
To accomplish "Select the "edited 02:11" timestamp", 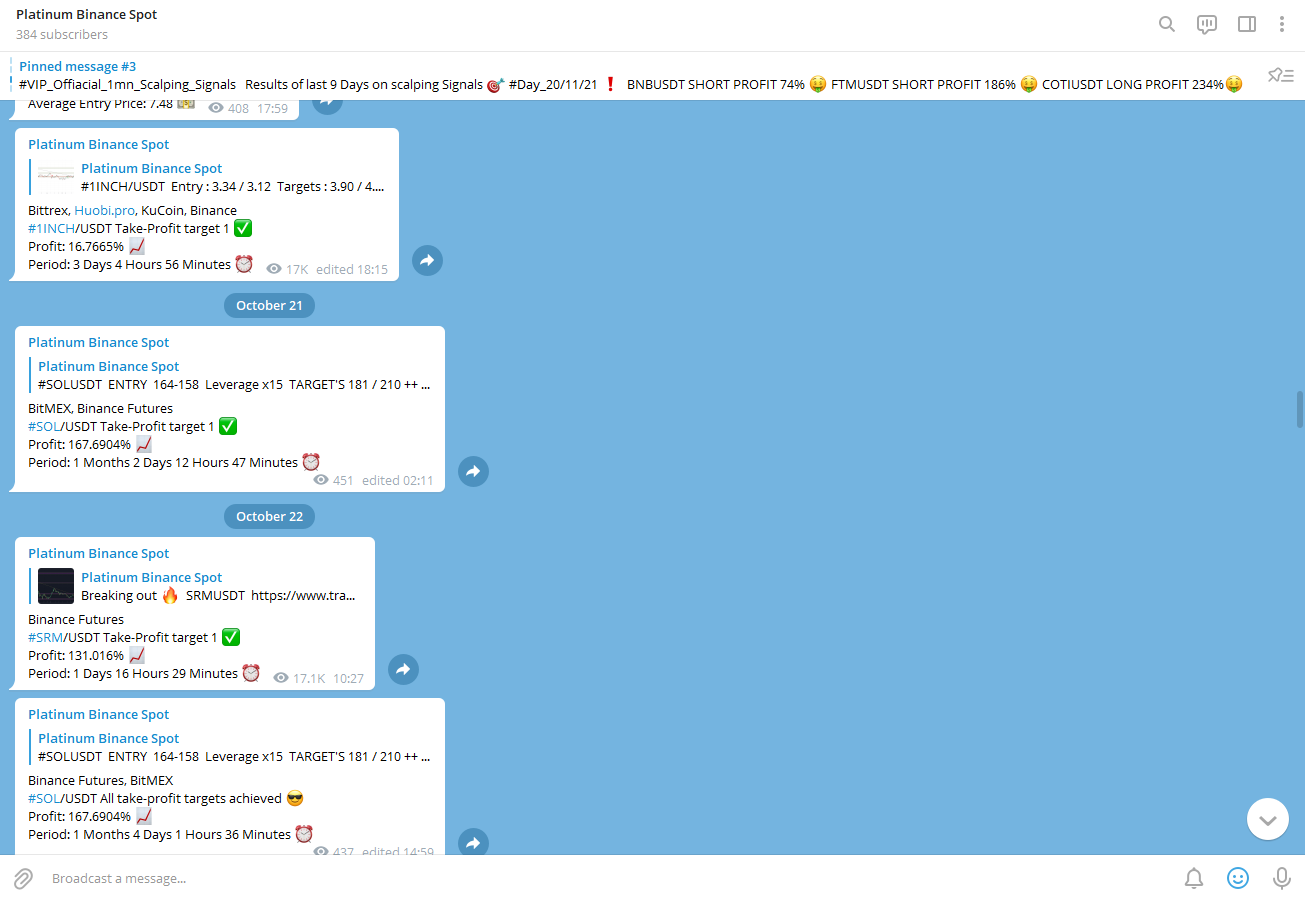I will click(x=398, y=480).
